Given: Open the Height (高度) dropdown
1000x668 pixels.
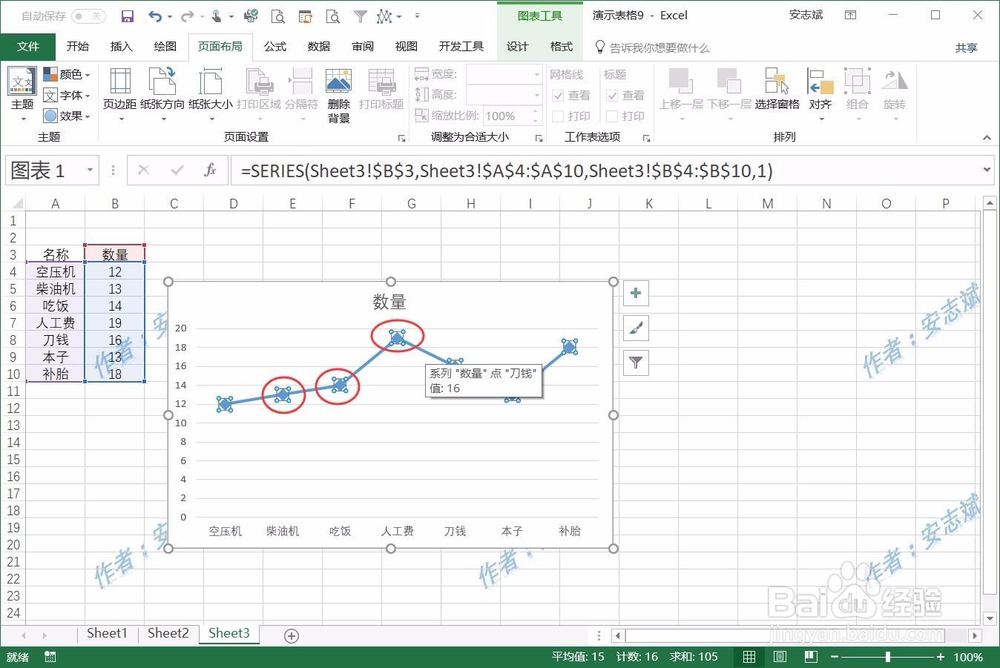Looking at the screenshot, I should pyautogui.click(x=536, y=95).
